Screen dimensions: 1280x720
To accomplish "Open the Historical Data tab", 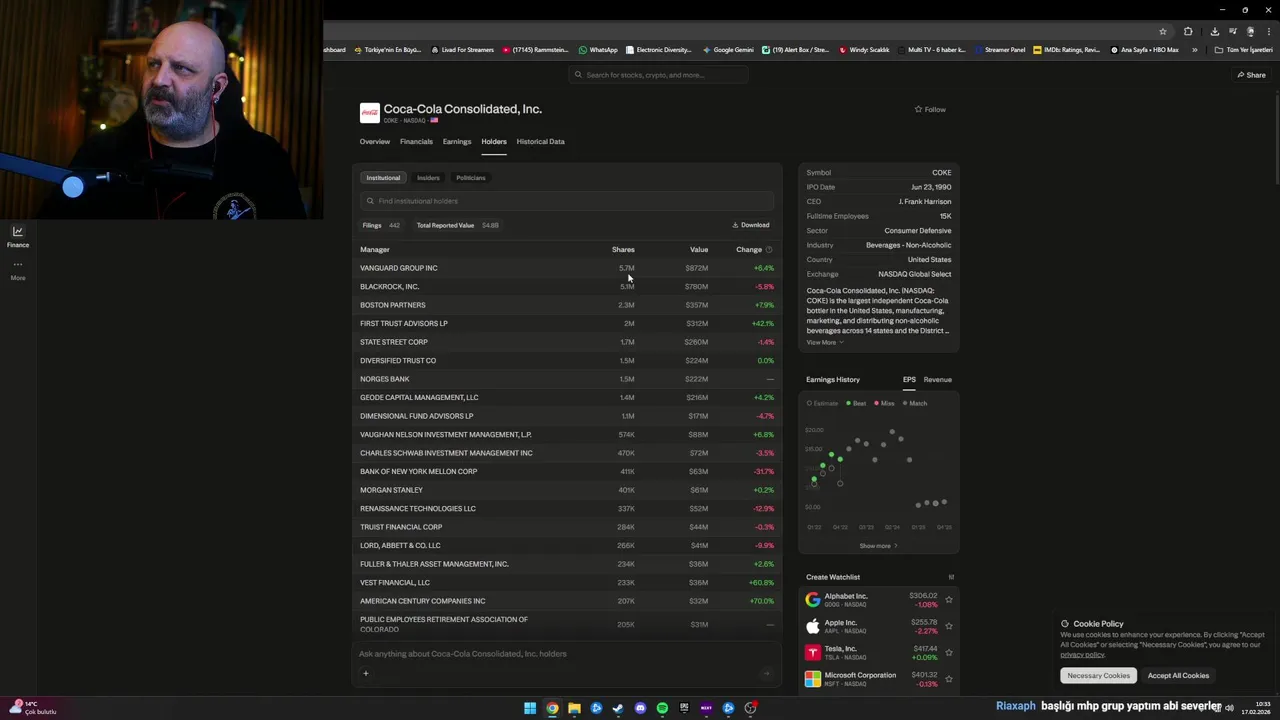I will pyautogui.click(x=540, y=142).
